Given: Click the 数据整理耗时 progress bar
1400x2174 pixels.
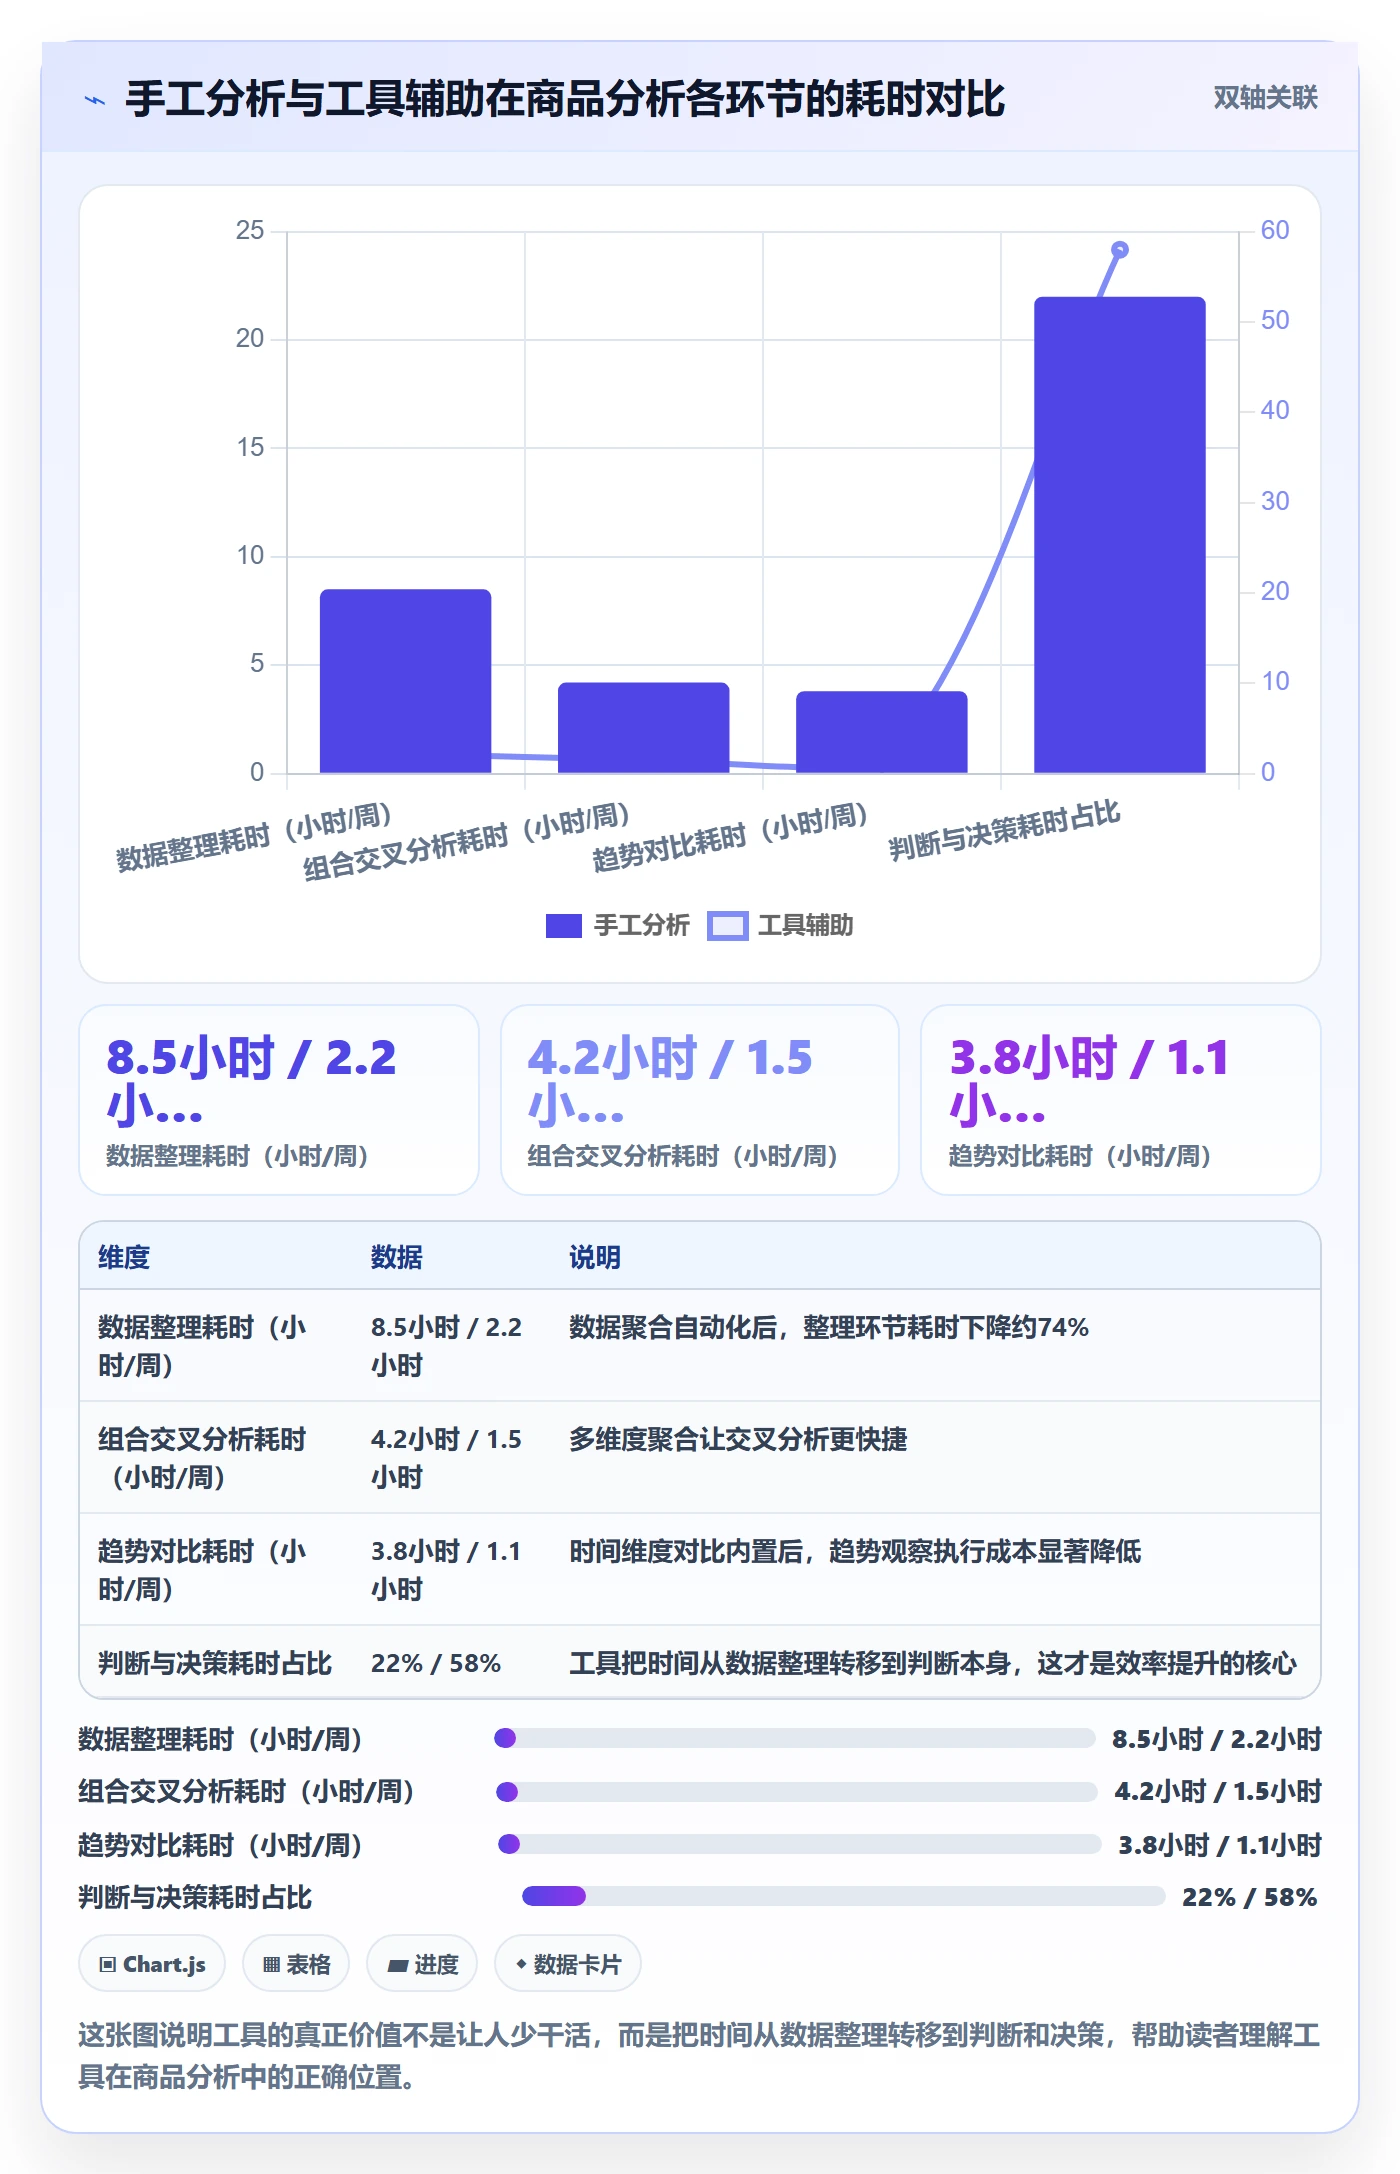Looking at the screenshot, I should 795,1738.
